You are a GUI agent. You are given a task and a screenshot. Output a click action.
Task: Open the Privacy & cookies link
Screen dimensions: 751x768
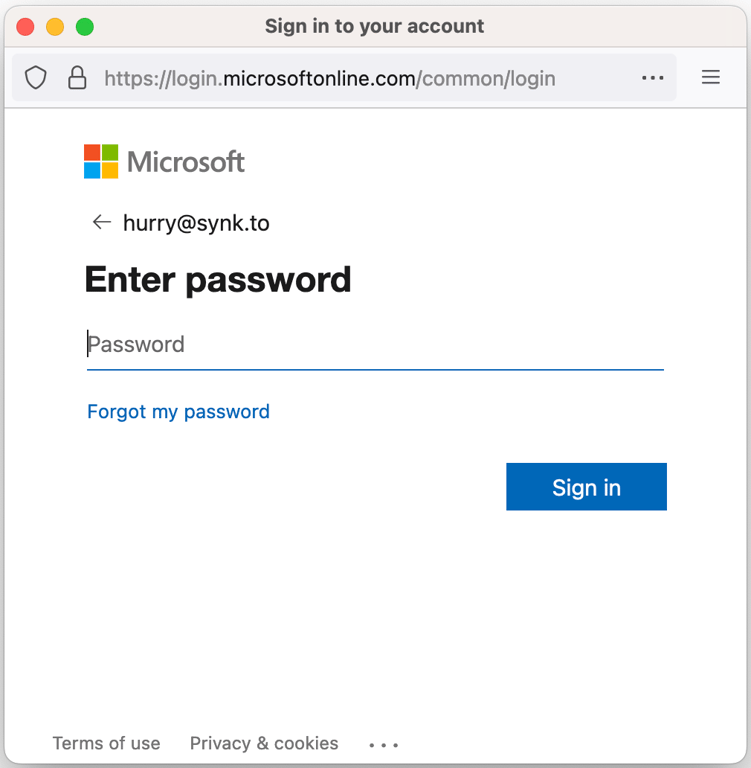click(264, 743)
